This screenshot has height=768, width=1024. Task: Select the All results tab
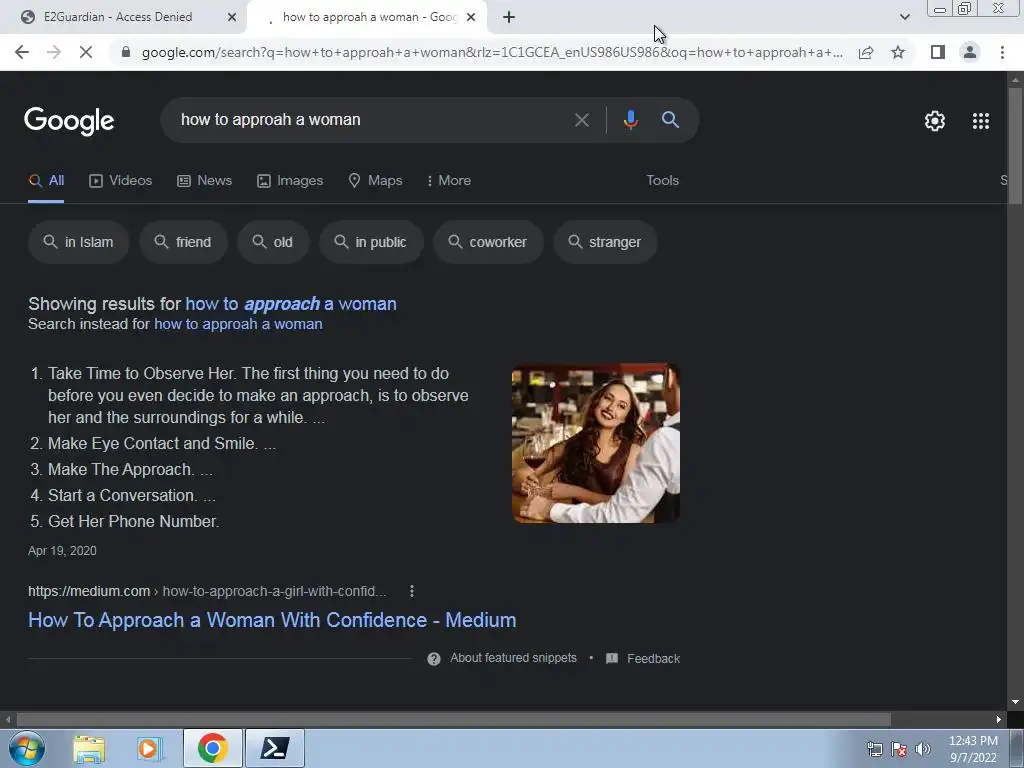point(46,180)
